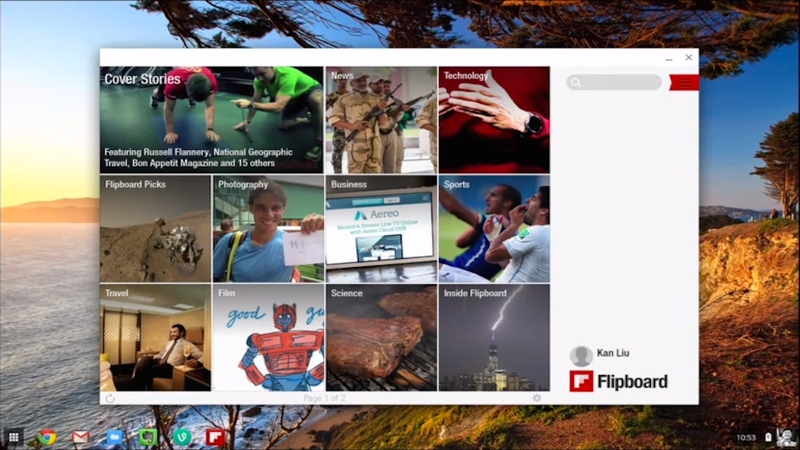Open the red hamburger menu ribbon
Screen dimensions: 800x450
coord(684,83)
